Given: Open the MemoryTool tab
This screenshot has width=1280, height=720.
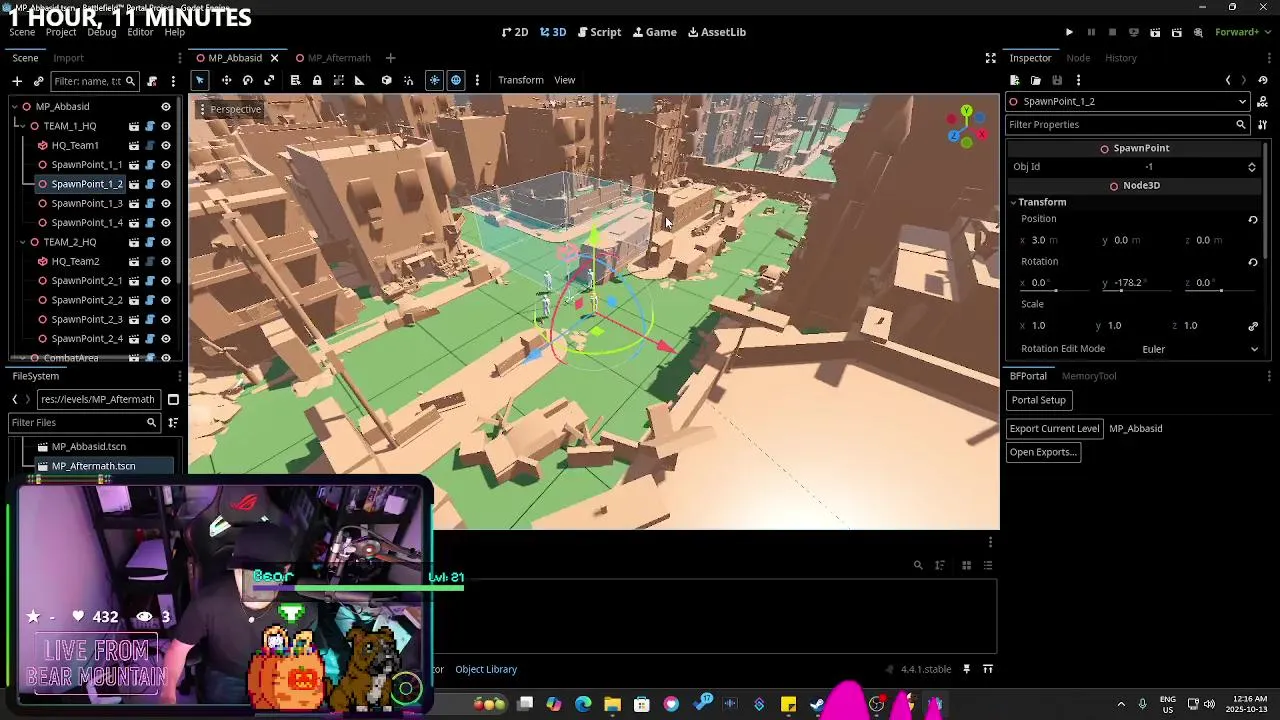Looking at the screenshot, I should tap(1089, 376).
